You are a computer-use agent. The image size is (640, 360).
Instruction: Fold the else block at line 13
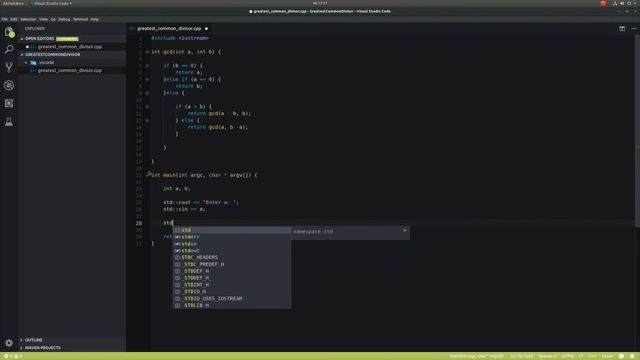(x=147, y=120)
